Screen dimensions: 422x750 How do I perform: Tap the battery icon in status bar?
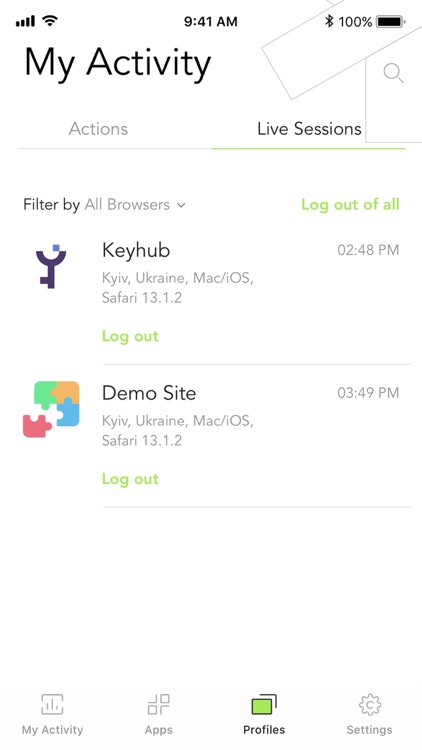(391, 22)
